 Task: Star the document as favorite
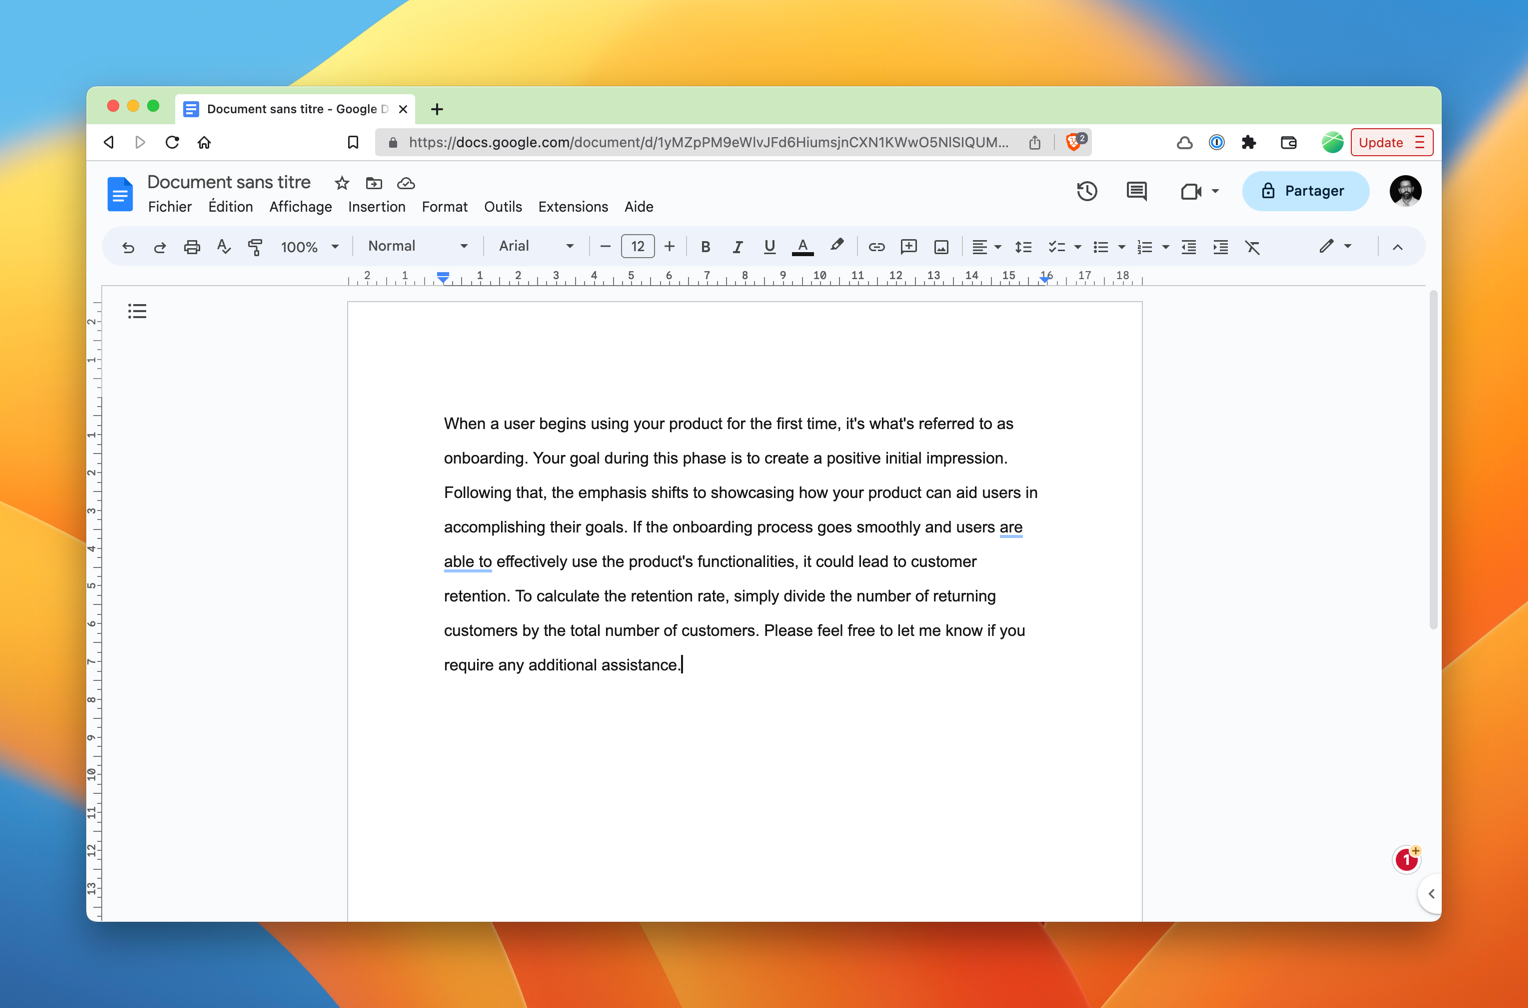click(342, 183)
